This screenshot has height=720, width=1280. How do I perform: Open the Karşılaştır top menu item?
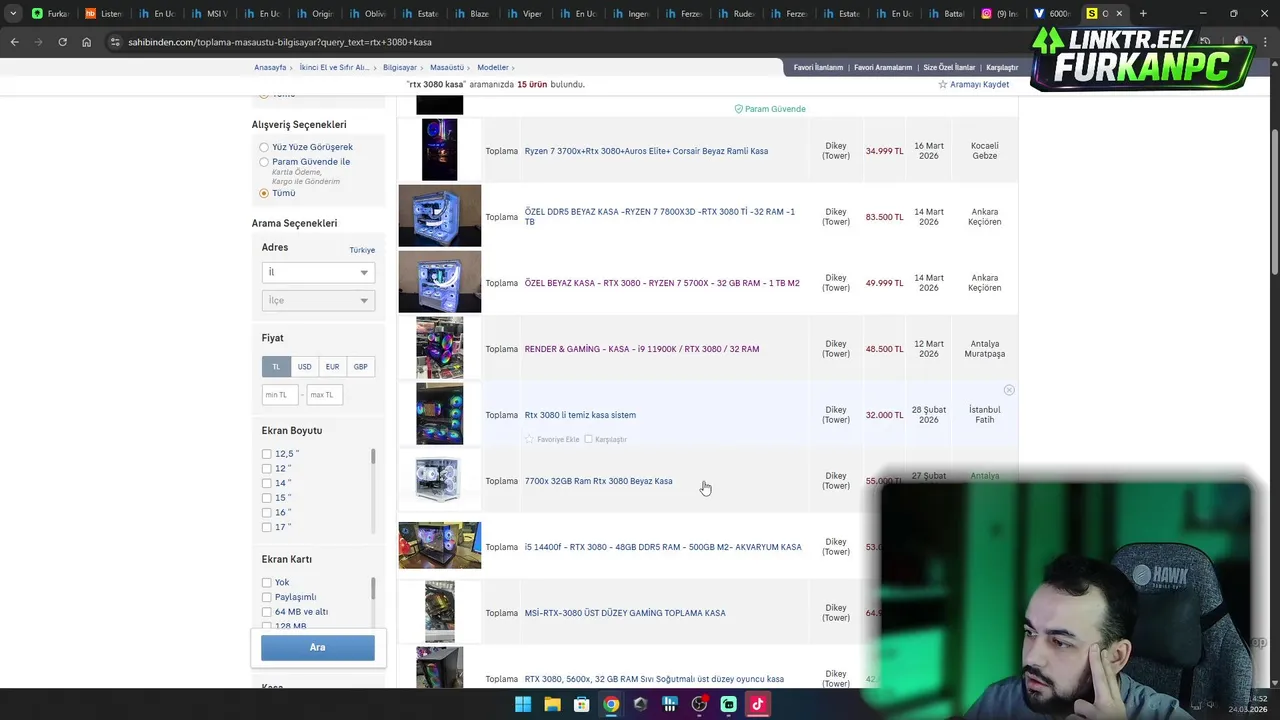[1002, 68]
